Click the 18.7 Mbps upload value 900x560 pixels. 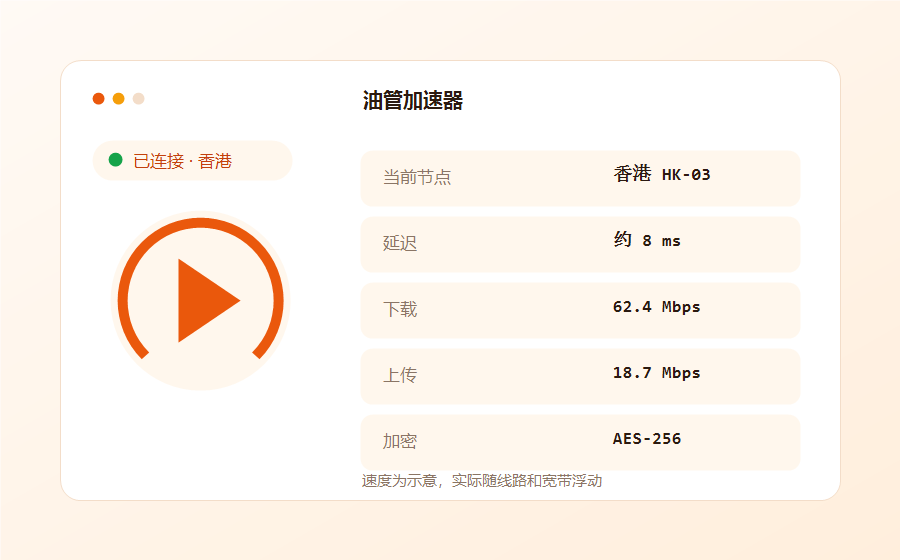click(x=657, y=373)
